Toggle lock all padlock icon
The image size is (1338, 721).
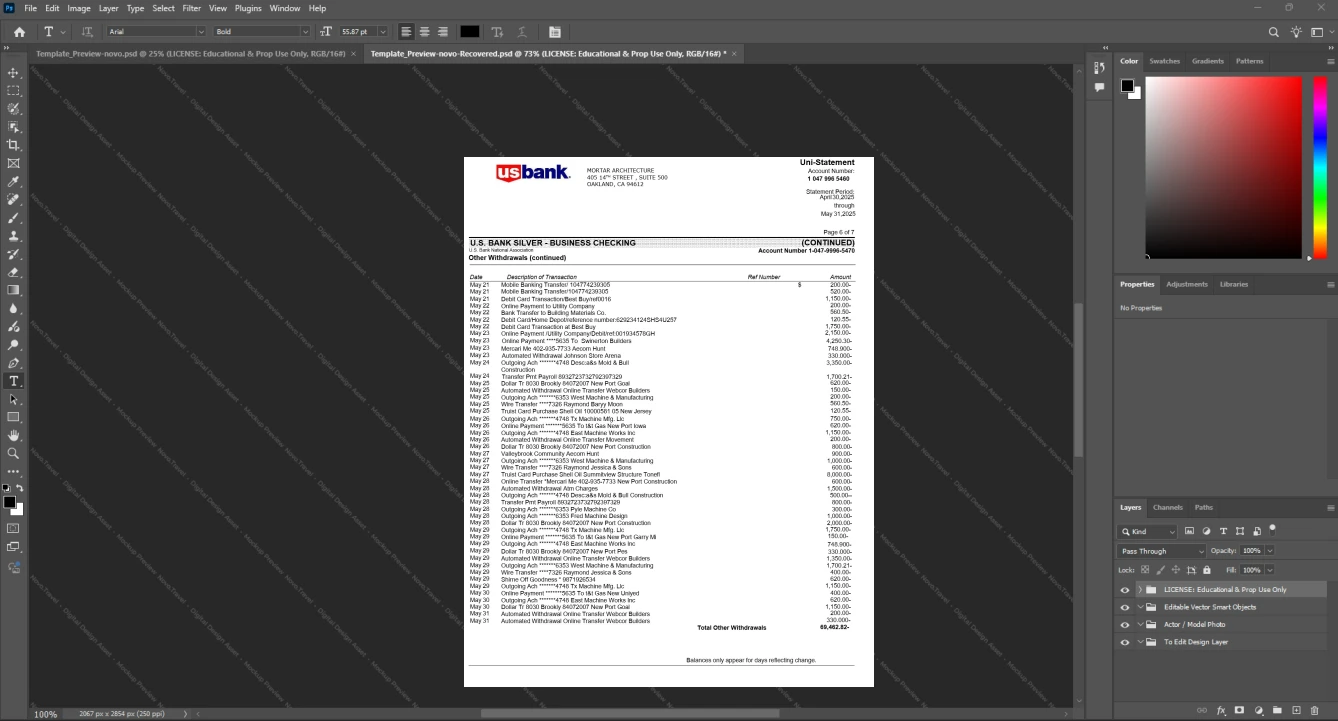[x=1207, y=570]
